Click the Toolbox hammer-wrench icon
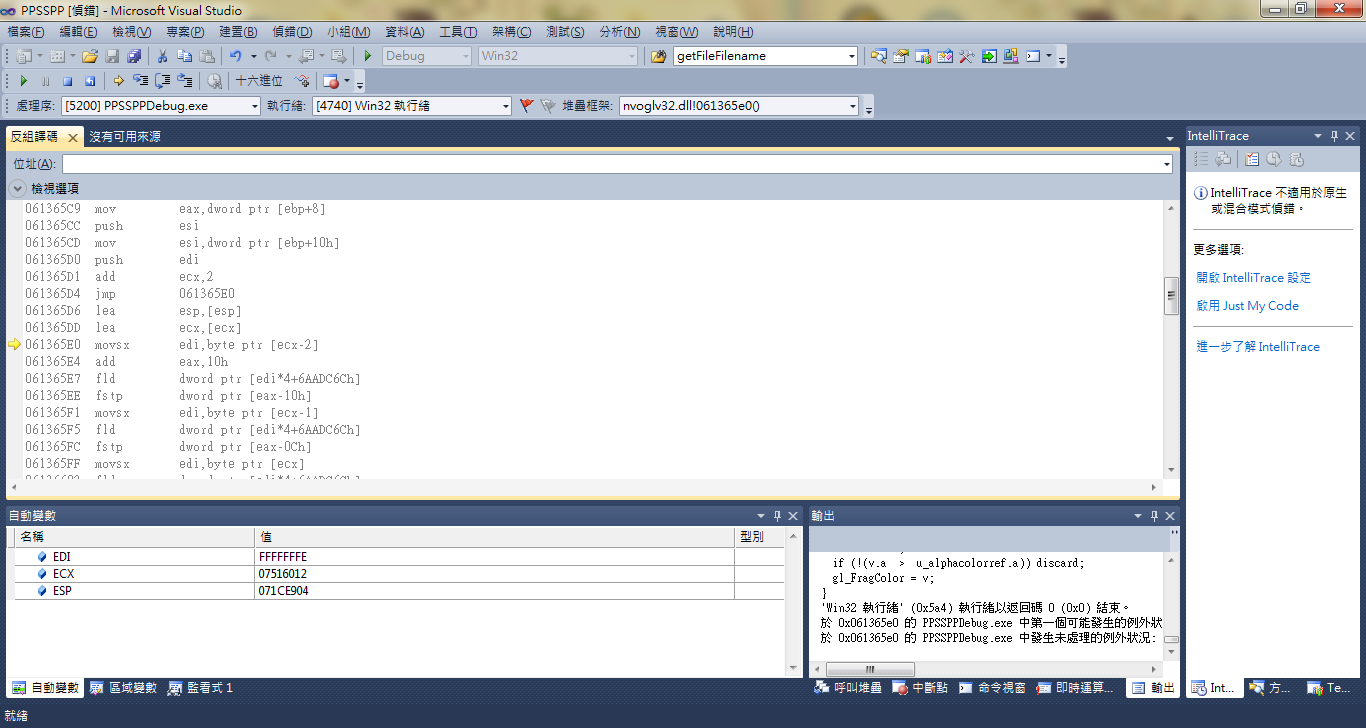This screenshot has width=1366, height=728. pyautogui.click(x=967, y=56)
